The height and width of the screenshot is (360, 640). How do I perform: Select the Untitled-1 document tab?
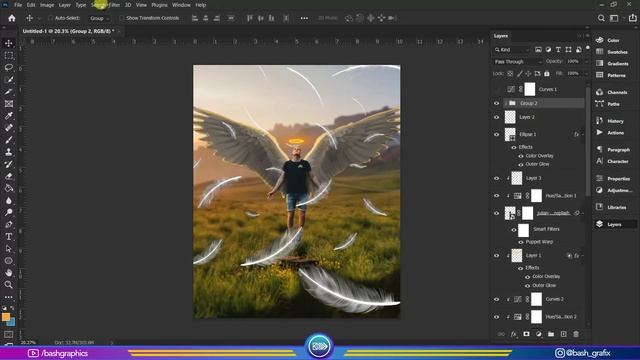point(68,31)
